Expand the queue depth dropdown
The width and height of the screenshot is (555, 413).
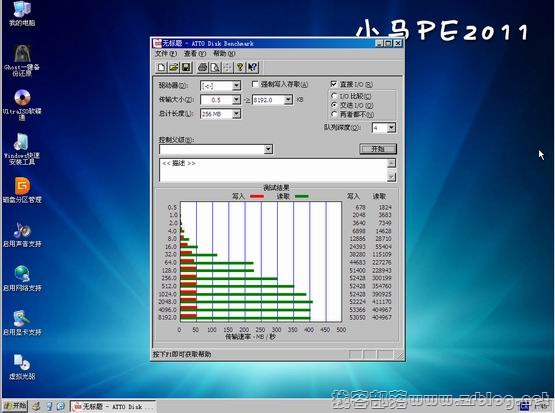[x=391, y=128]
